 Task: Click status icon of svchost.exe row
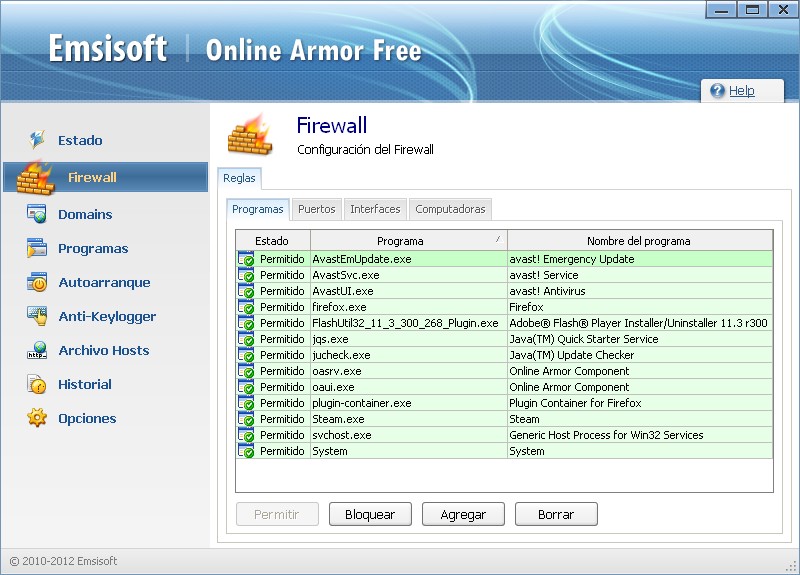coord(246,435)
